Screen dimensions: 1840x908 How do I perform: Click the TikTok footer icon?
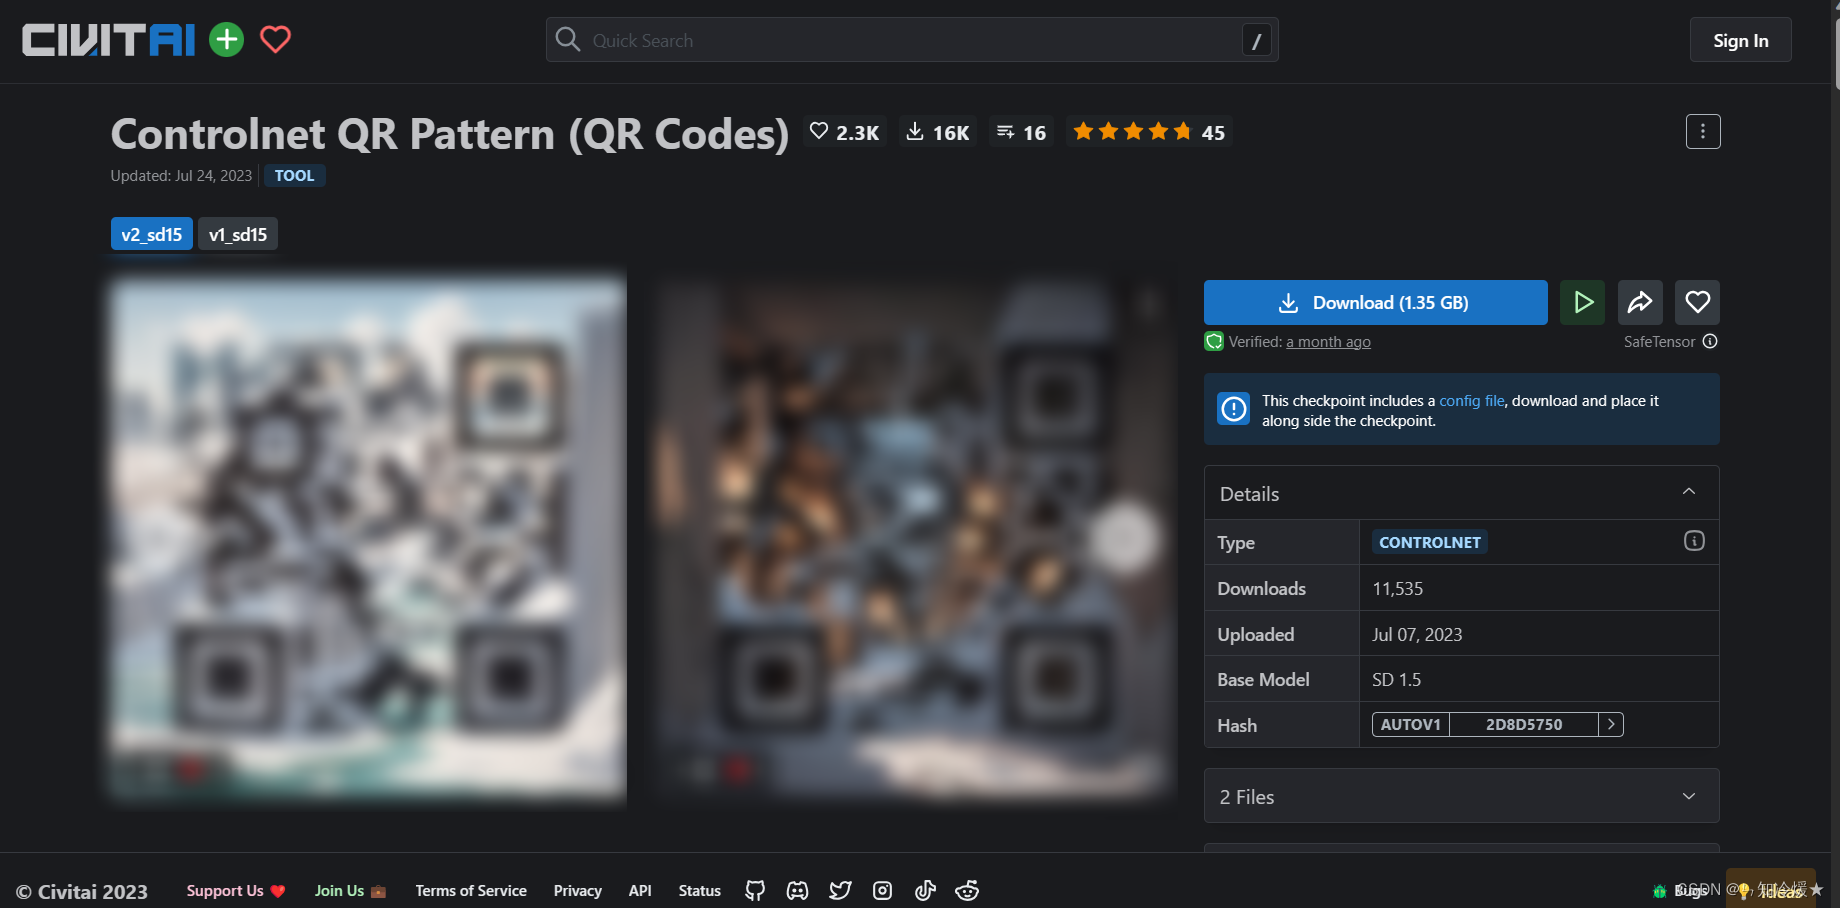pyautogui.click(x=925, y=890)
